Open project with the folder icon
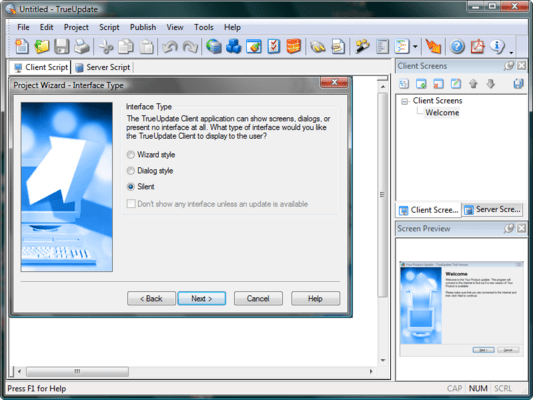 42,47
